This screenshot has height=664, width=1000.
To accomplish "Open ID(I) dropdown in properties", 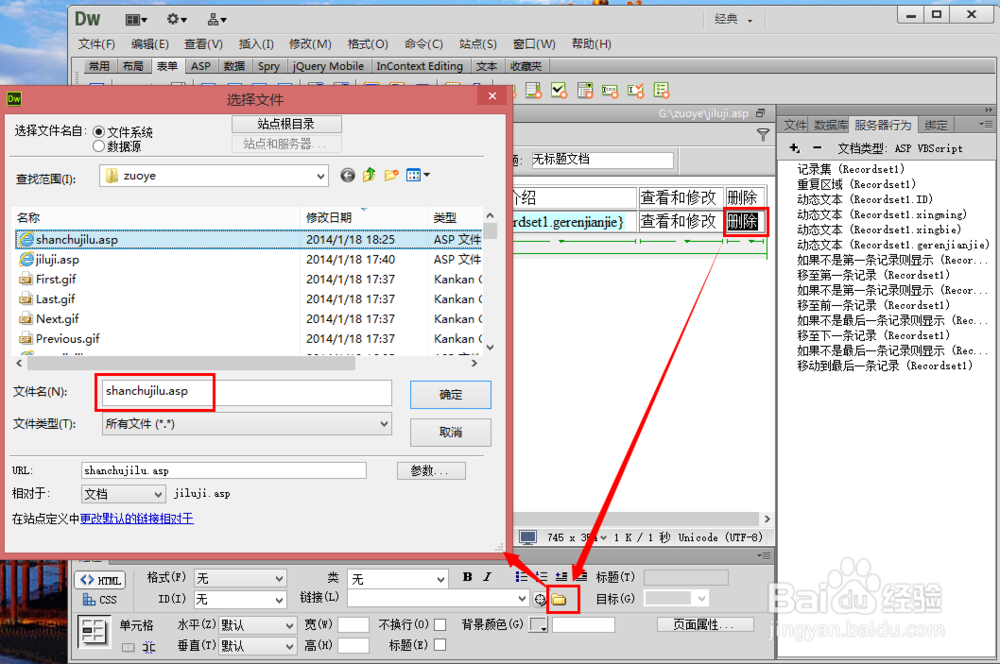I will click(240, 600).
